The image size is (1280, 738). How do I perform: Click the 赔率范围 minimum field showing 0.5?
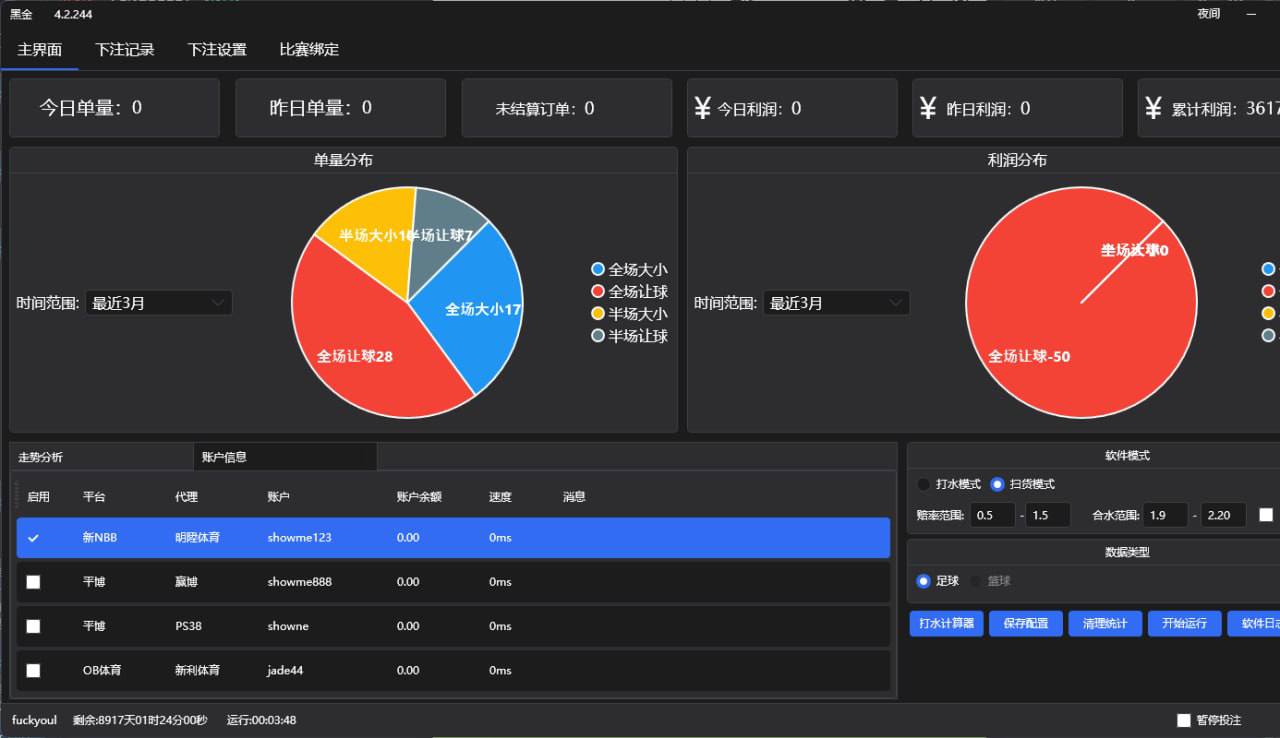[992, 515]
